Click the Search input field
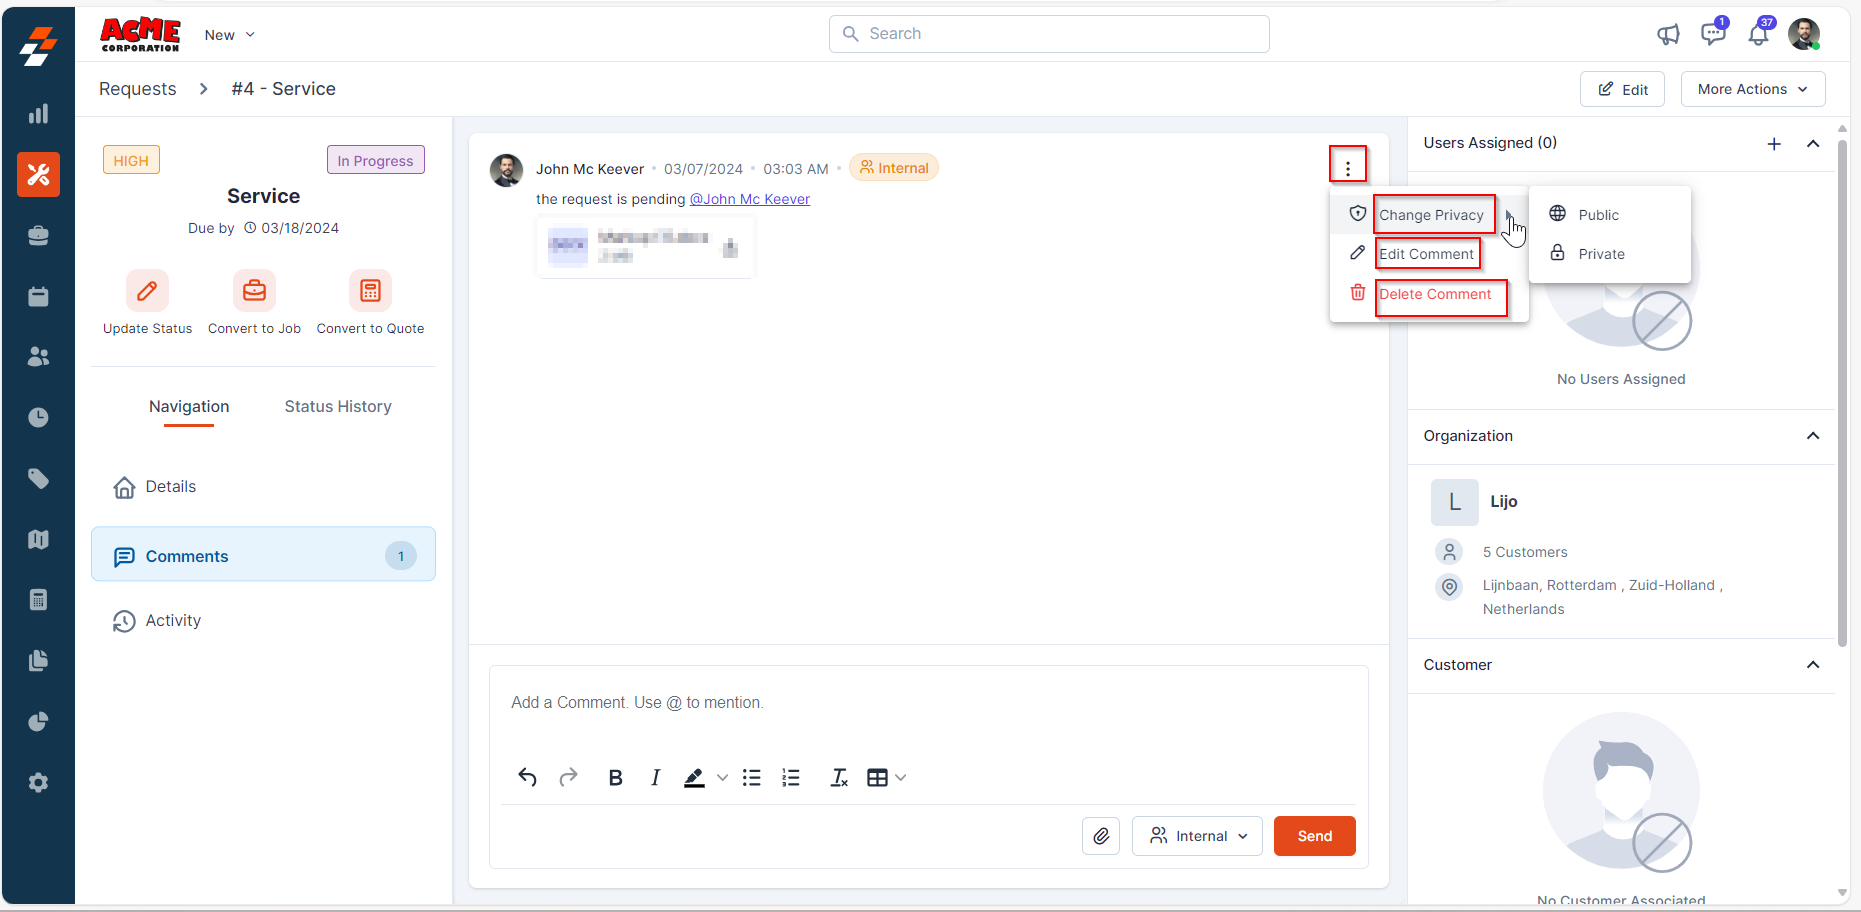Image resolution: width=1861 pixels, height=912 pixels. click(1049, 34)
